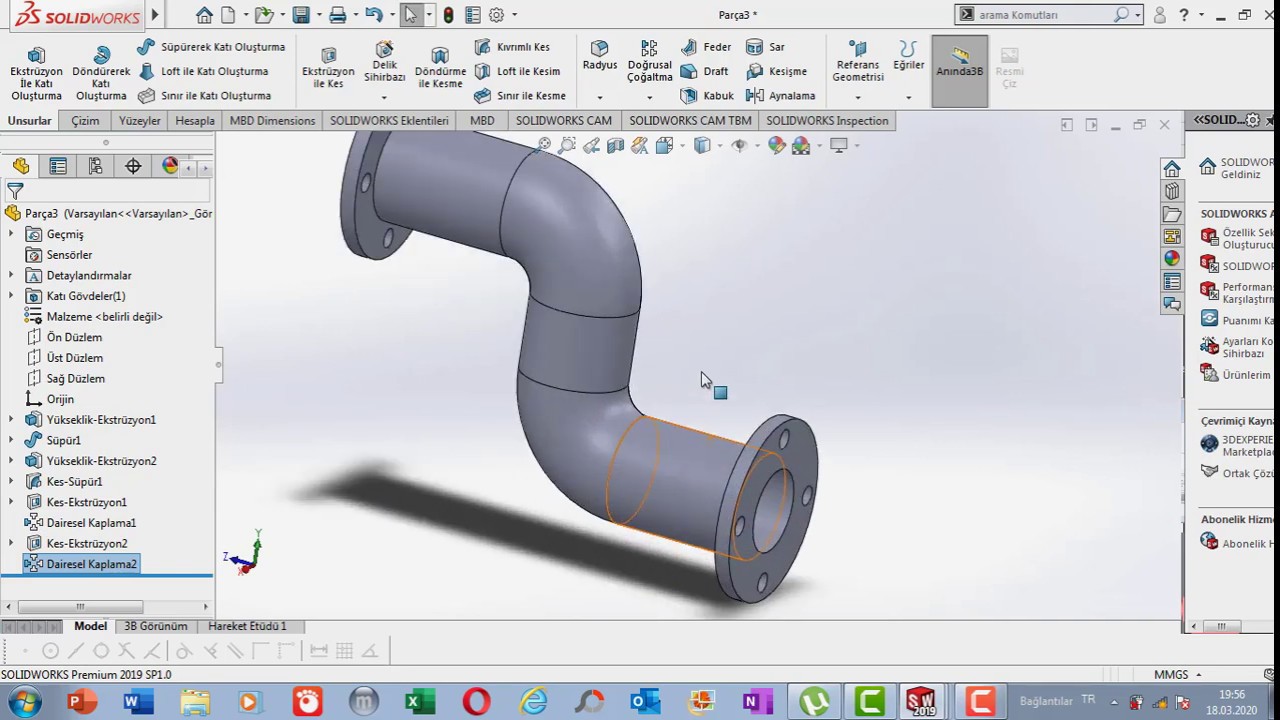Image resolution: width=1280 pixels, height=720 pixels.
Task: Select Ön Düzlem plane
Action: point(74,337)
